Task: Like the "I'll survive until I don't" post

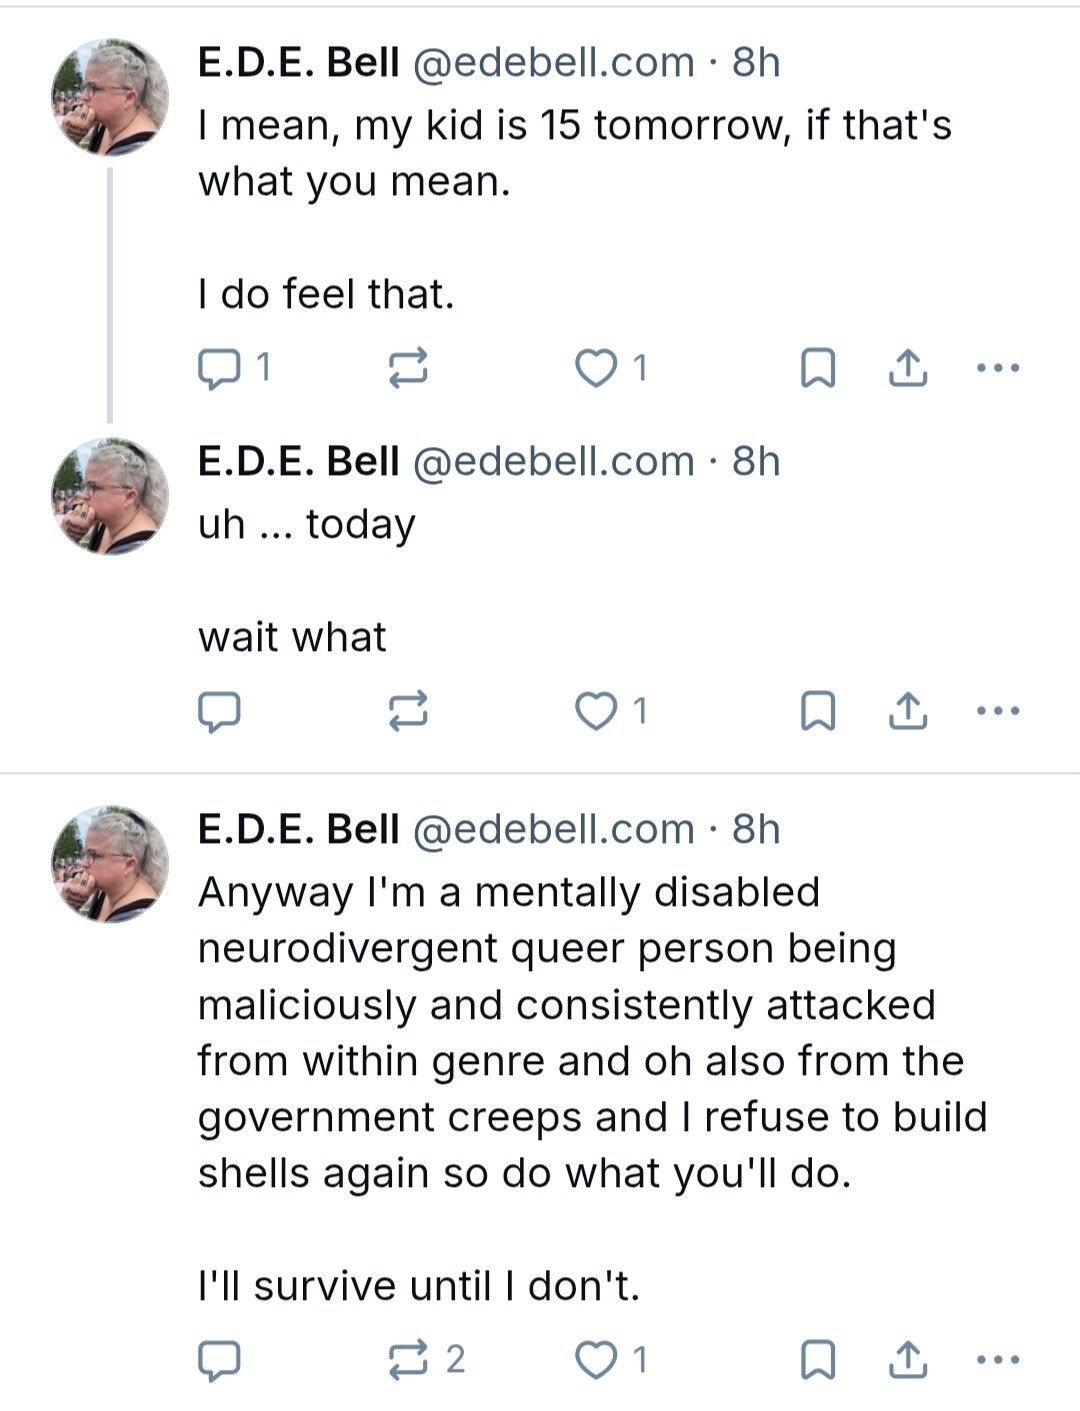Action: [x=597, y=1360]
